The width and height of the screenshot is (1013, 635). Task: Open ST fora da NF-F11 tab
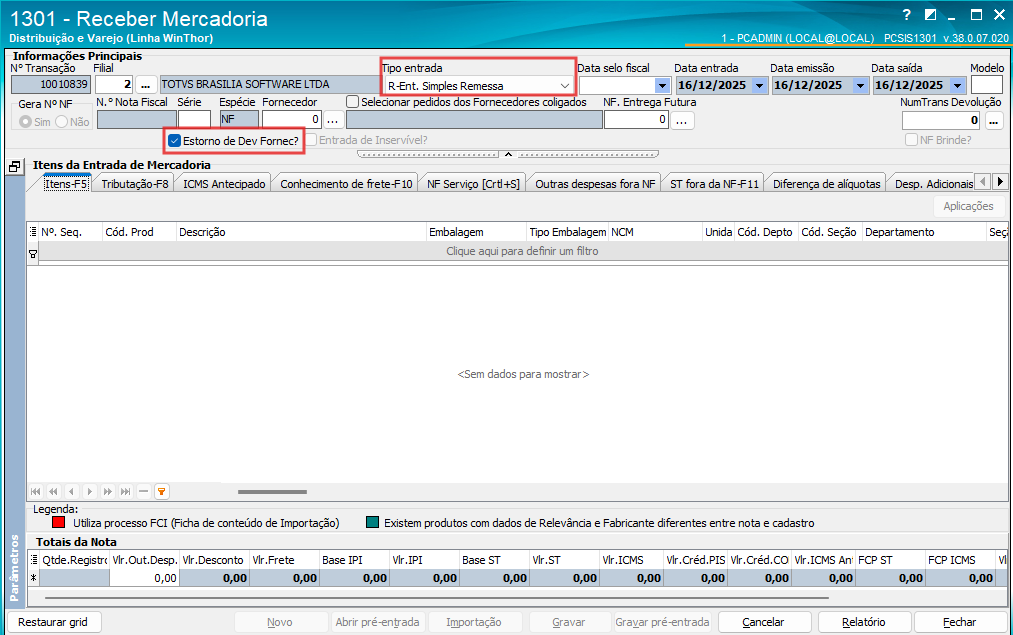pos(714,184)
